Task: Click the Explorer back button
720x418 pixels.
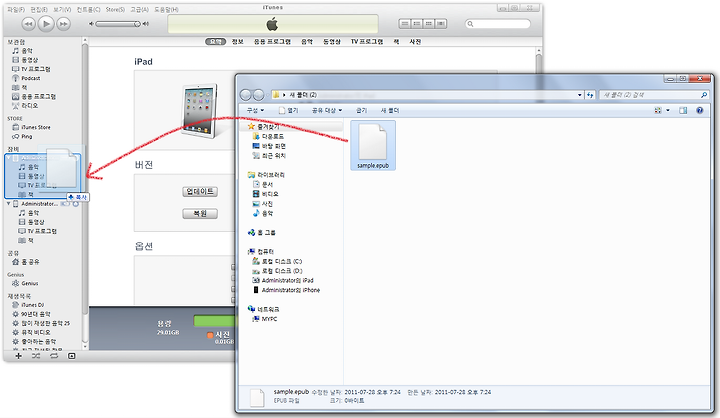Action: coord(246,95)
